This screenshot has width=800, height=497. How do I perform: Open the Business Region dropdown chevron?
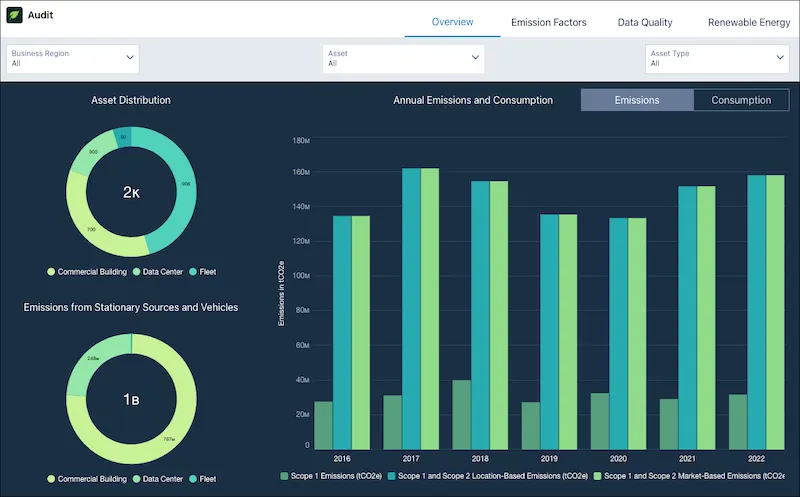coord(130,57)
